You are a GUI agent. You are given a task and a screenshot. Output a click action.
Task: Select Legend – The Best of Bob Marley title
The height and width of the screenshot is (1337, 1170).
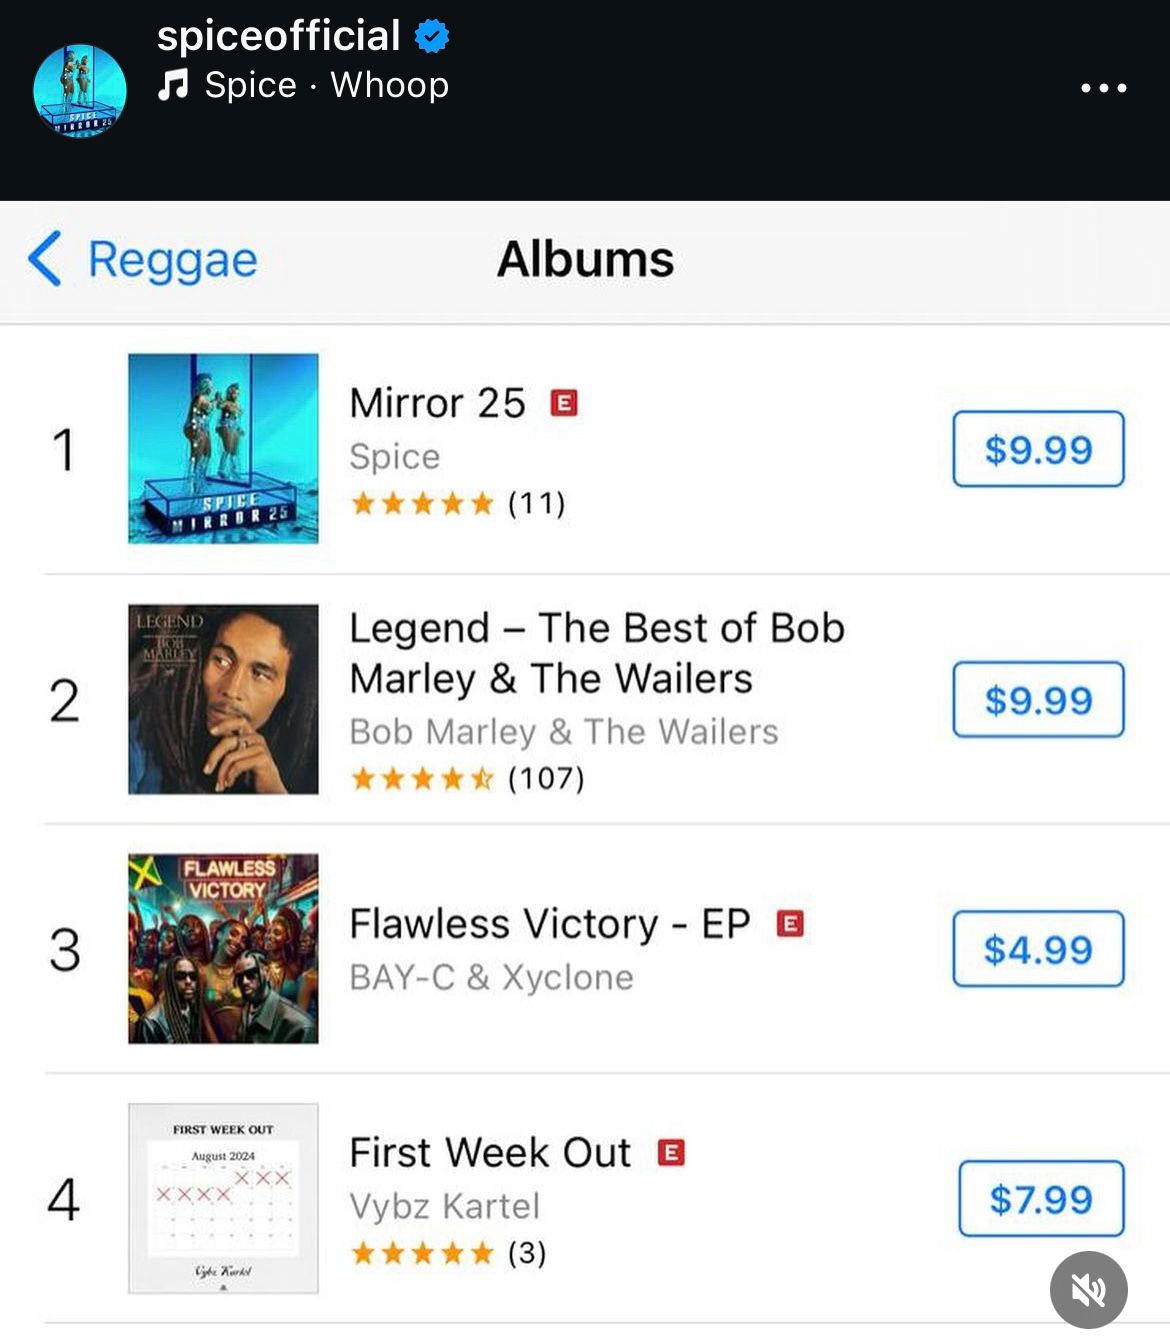click(x=596, y=653)
